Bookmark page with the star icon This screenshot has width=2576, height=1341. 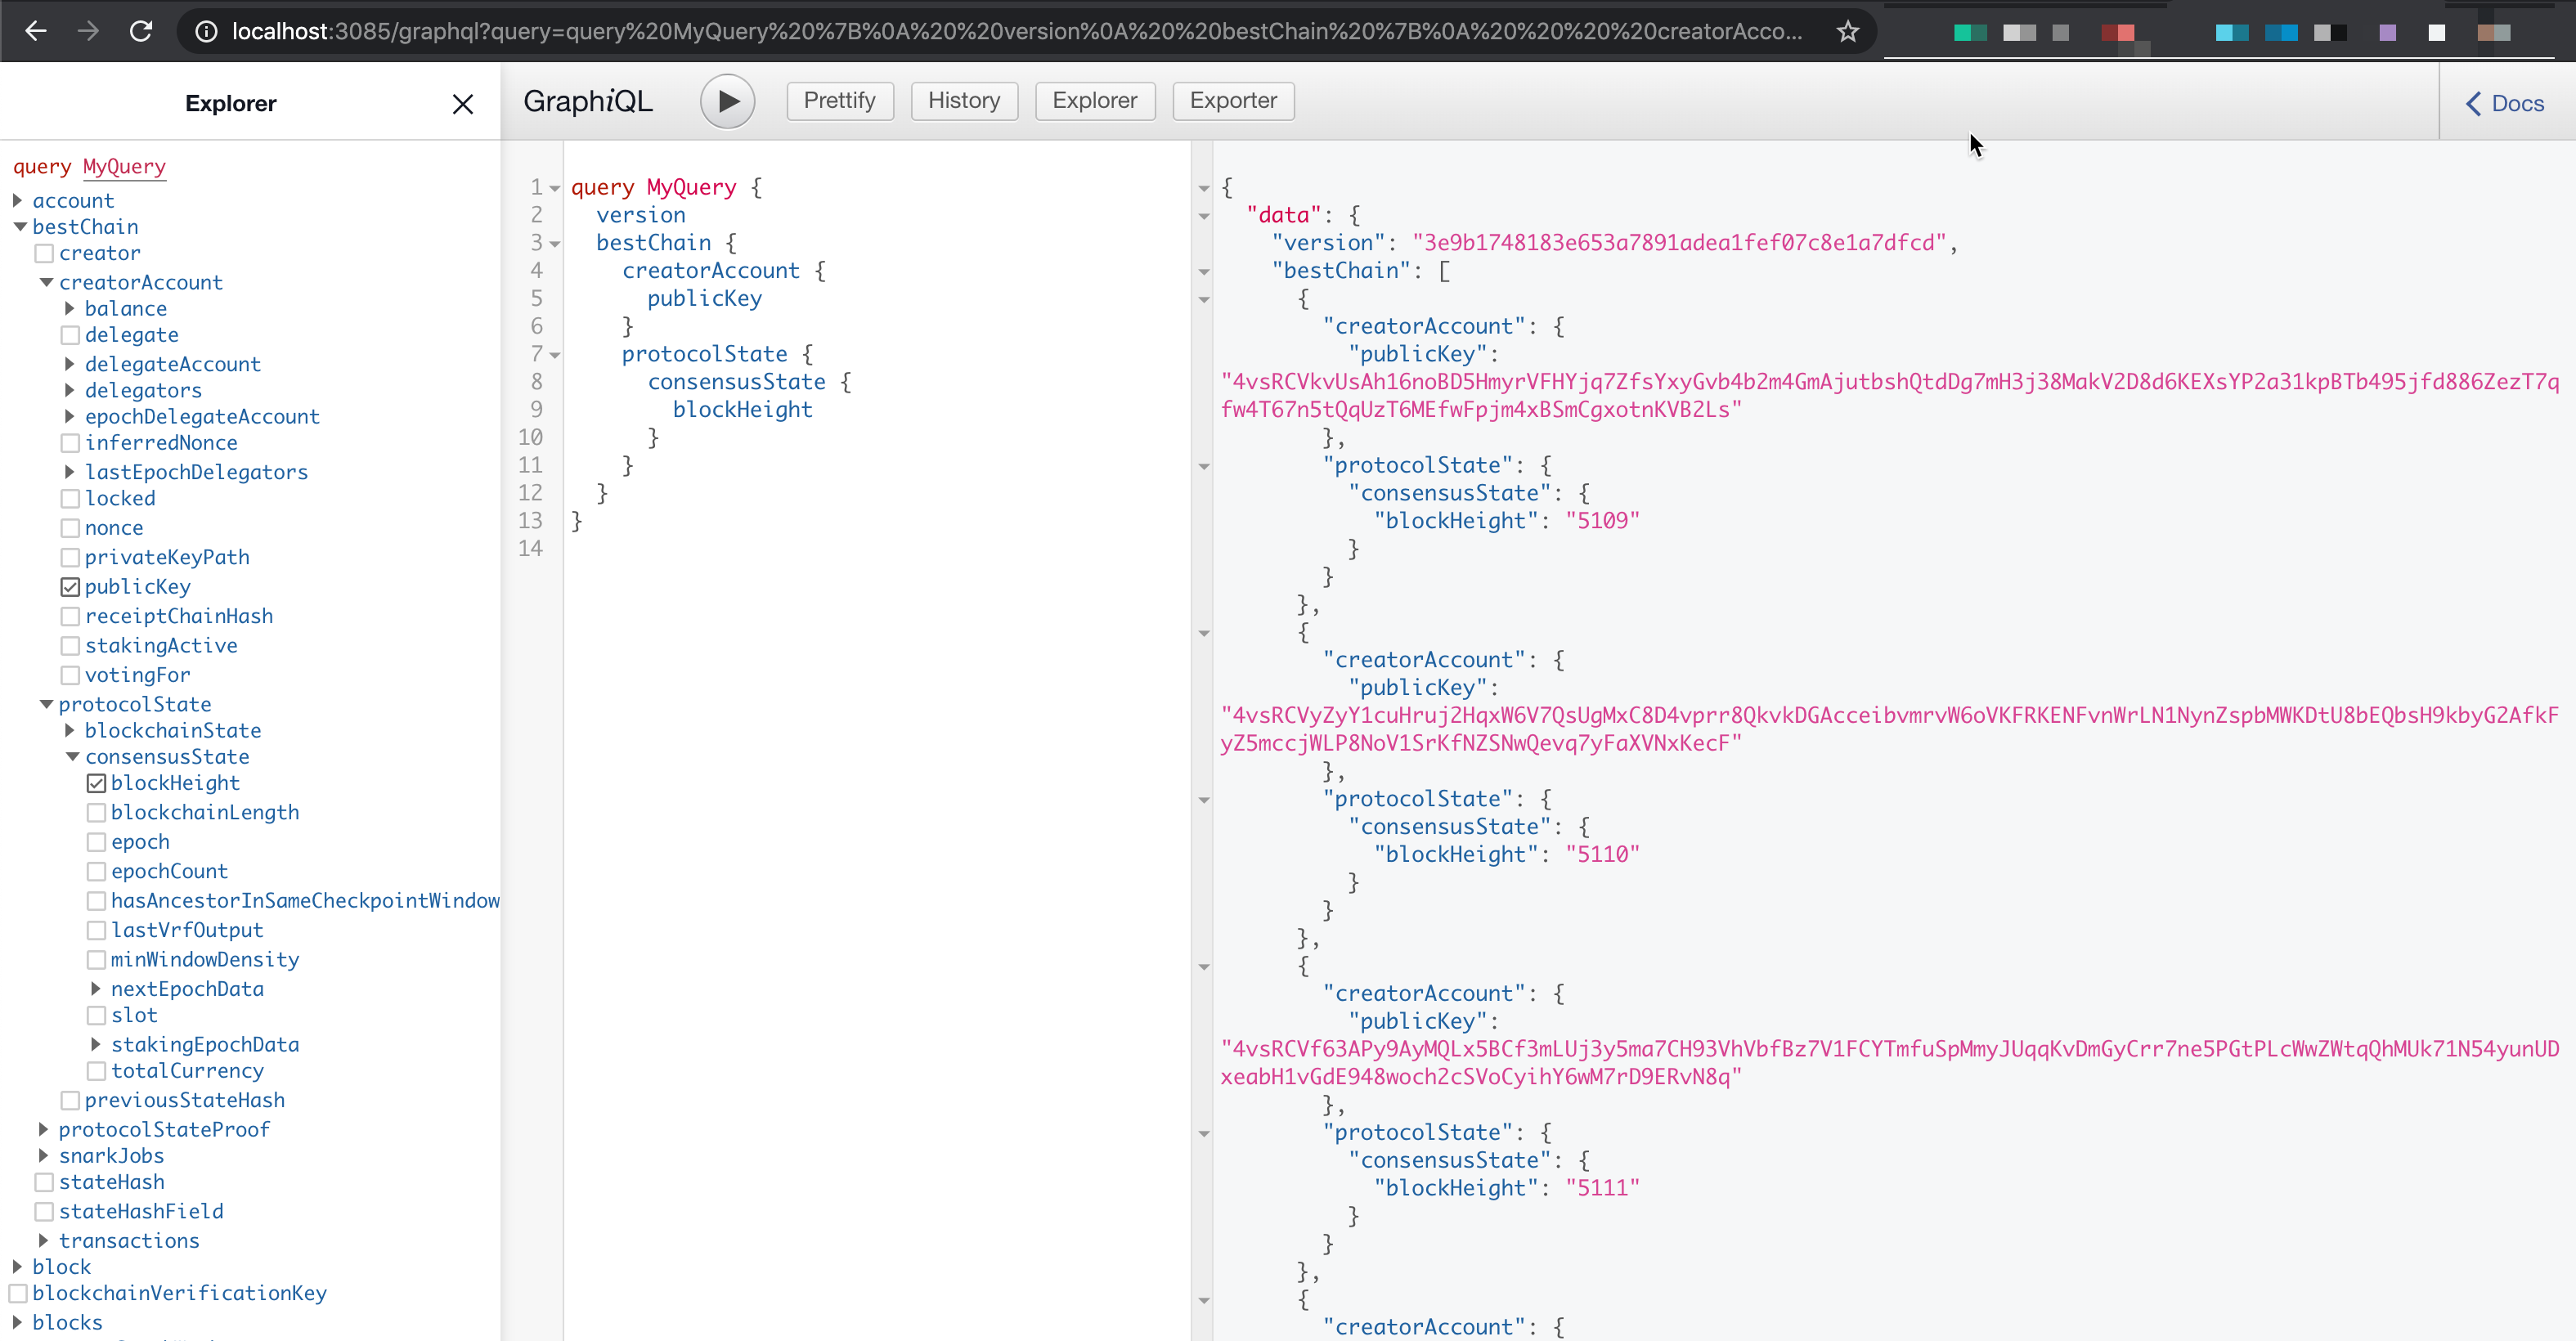[1847, 31]
